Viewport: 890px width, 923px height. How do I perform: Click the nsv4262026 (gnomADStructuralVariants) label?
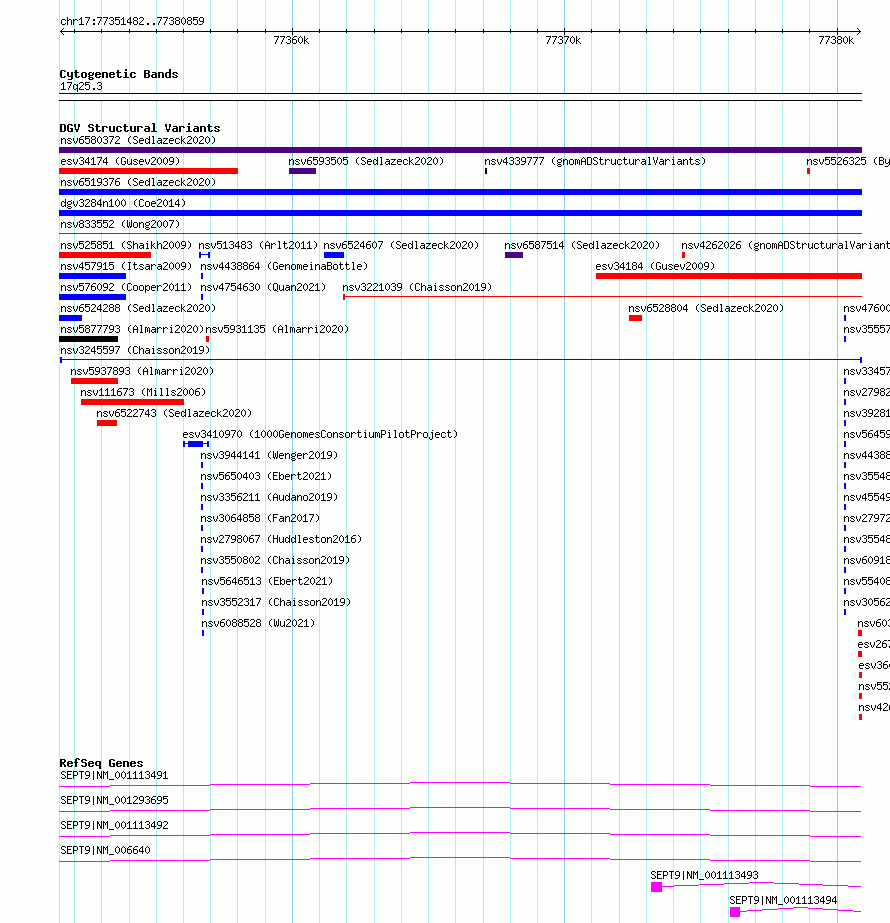[785, 245]
